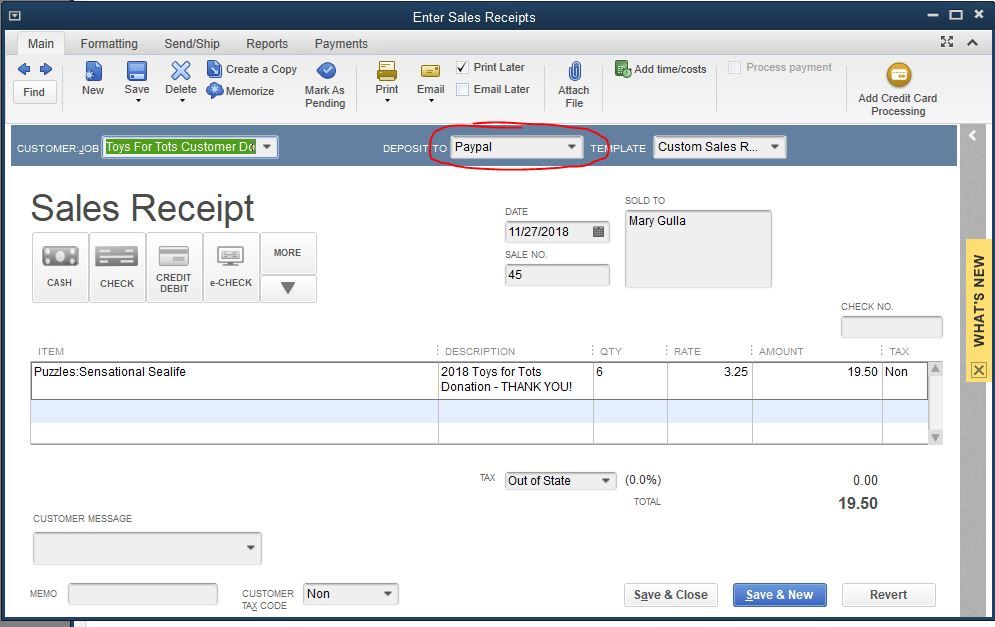The image size is (995, 627).
Task: Open the Customer Message dropdown
Action: click(x=251, y=548)
